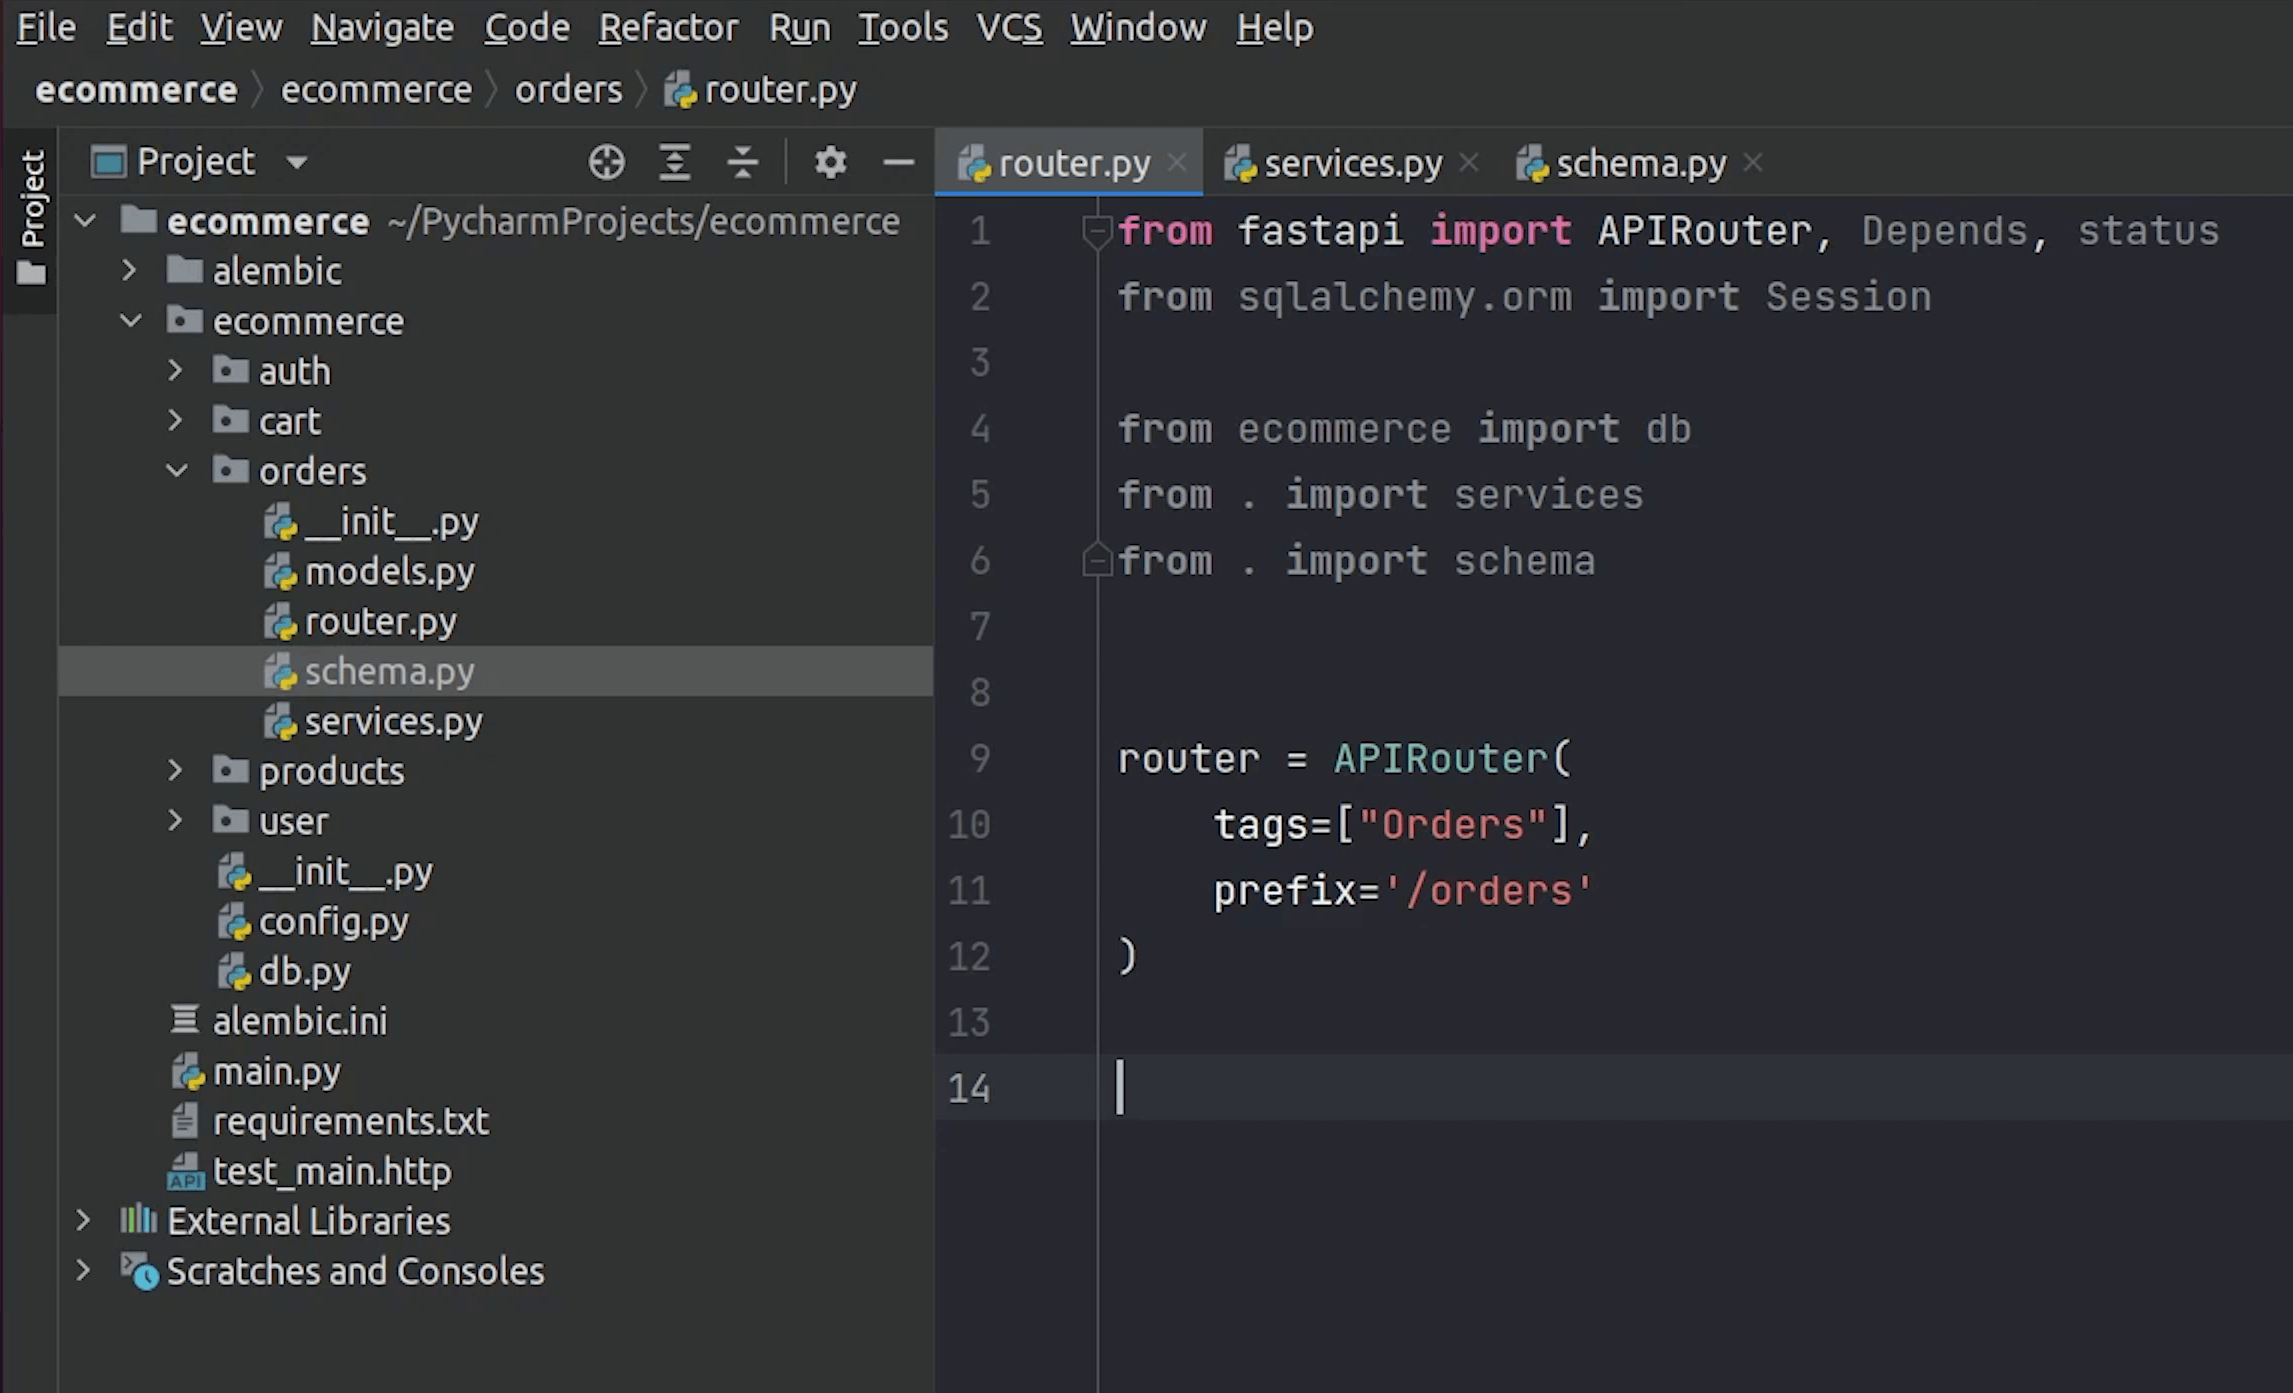This screenshot has height=1393, width=2293.
Task: Close the services.py editor tab
Action: (x=1469, y=162)
